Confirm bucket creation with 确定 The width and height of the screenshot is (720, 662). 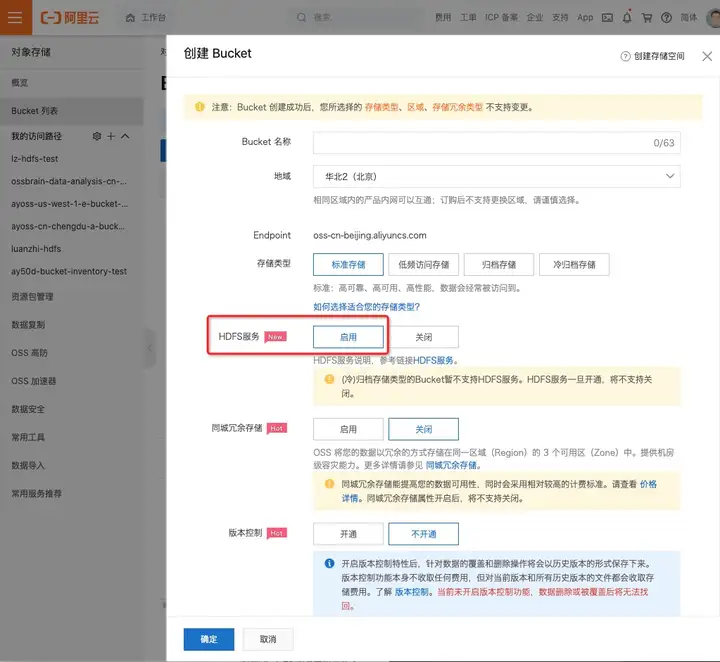209,639
